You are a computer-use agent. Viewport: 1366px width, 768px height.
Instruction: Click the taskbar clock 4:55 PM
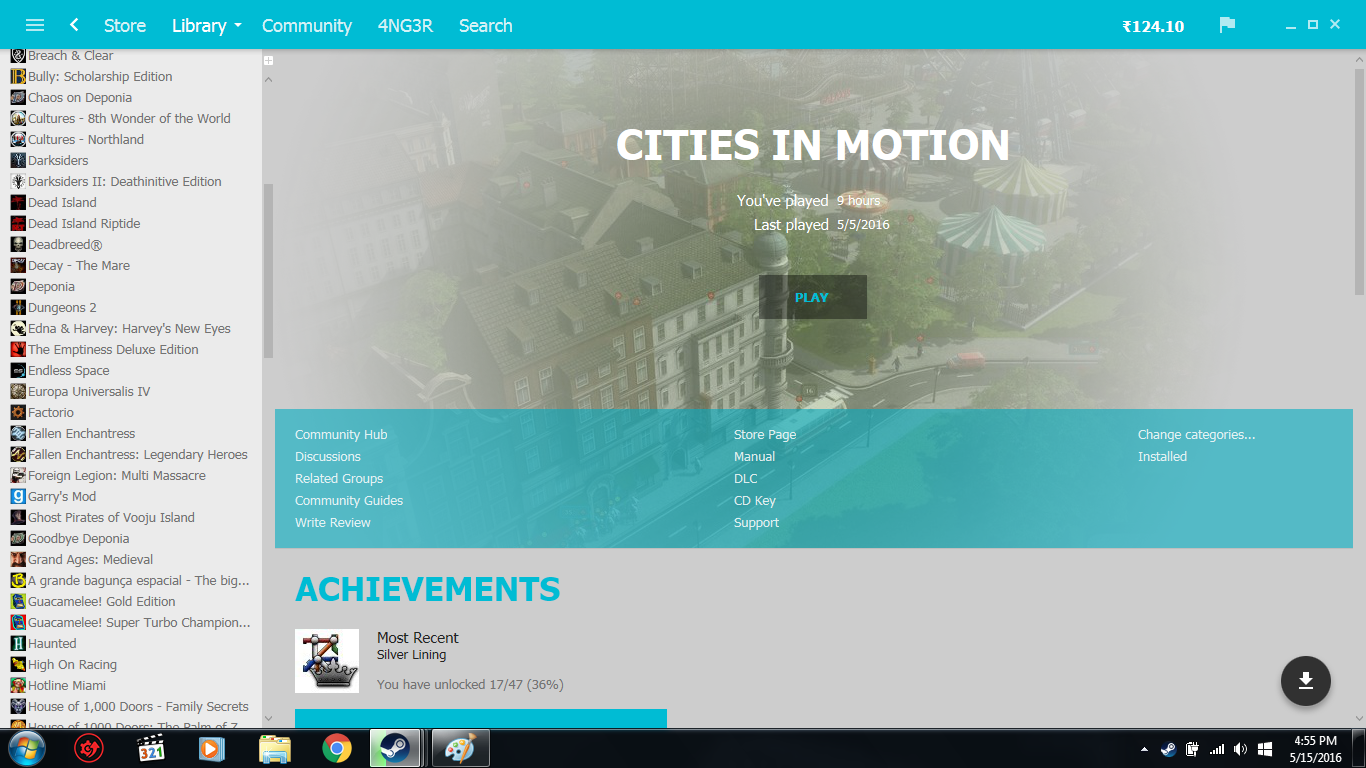pyautogui.click(x=1315, y=741)
